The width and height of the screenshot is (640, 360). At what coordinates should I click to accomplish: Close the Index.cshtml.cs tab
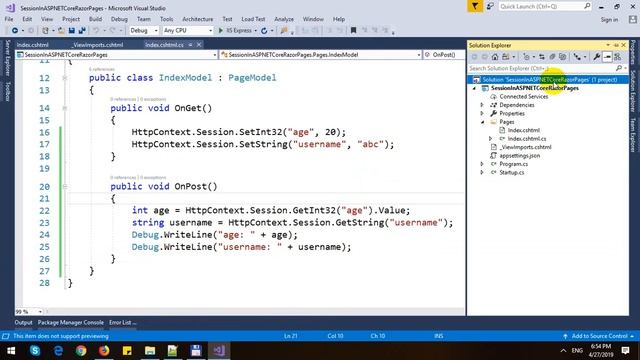click(x=199, y=45)
